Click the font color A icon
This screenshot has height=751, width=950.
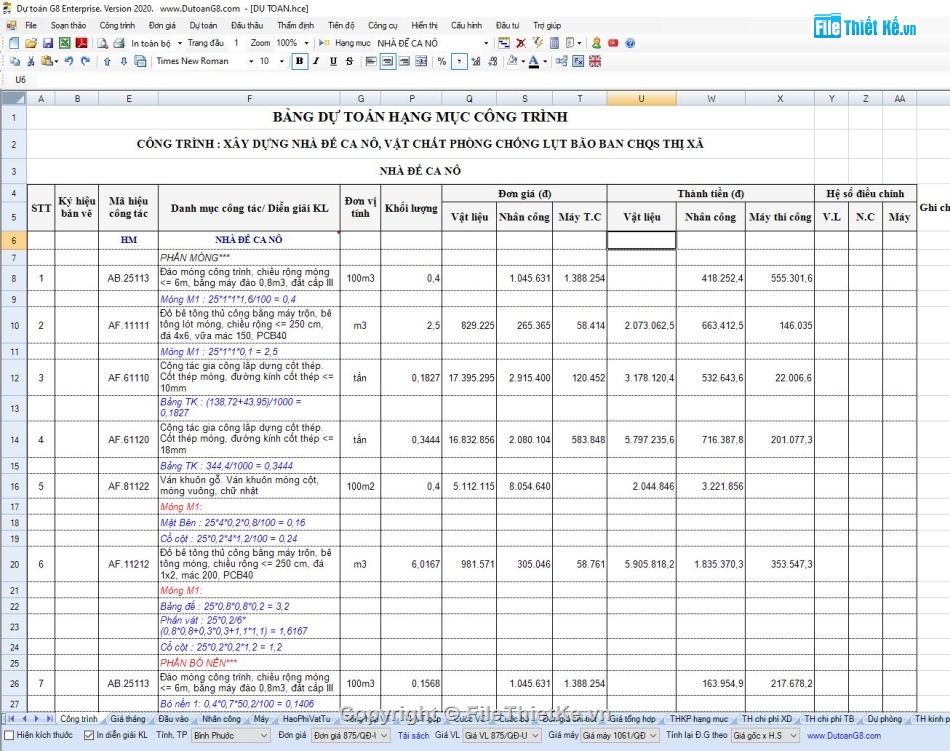pyautogui.click(x=534, y=61)
